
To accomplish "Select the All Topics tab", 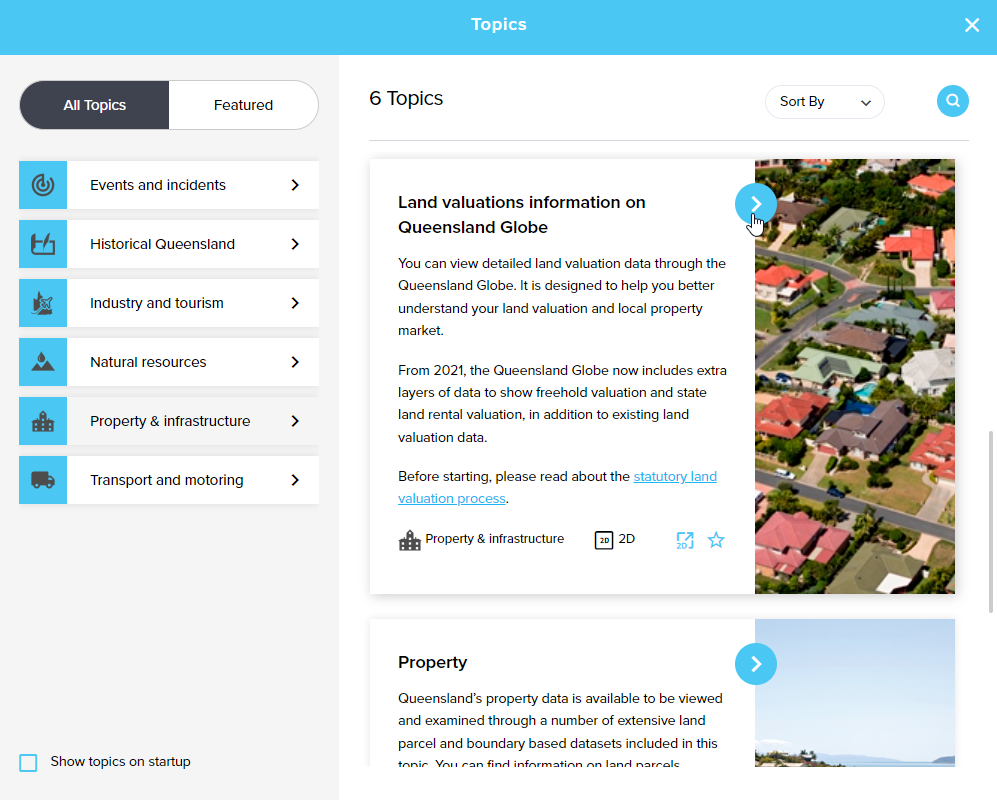I will click(95, 105).
